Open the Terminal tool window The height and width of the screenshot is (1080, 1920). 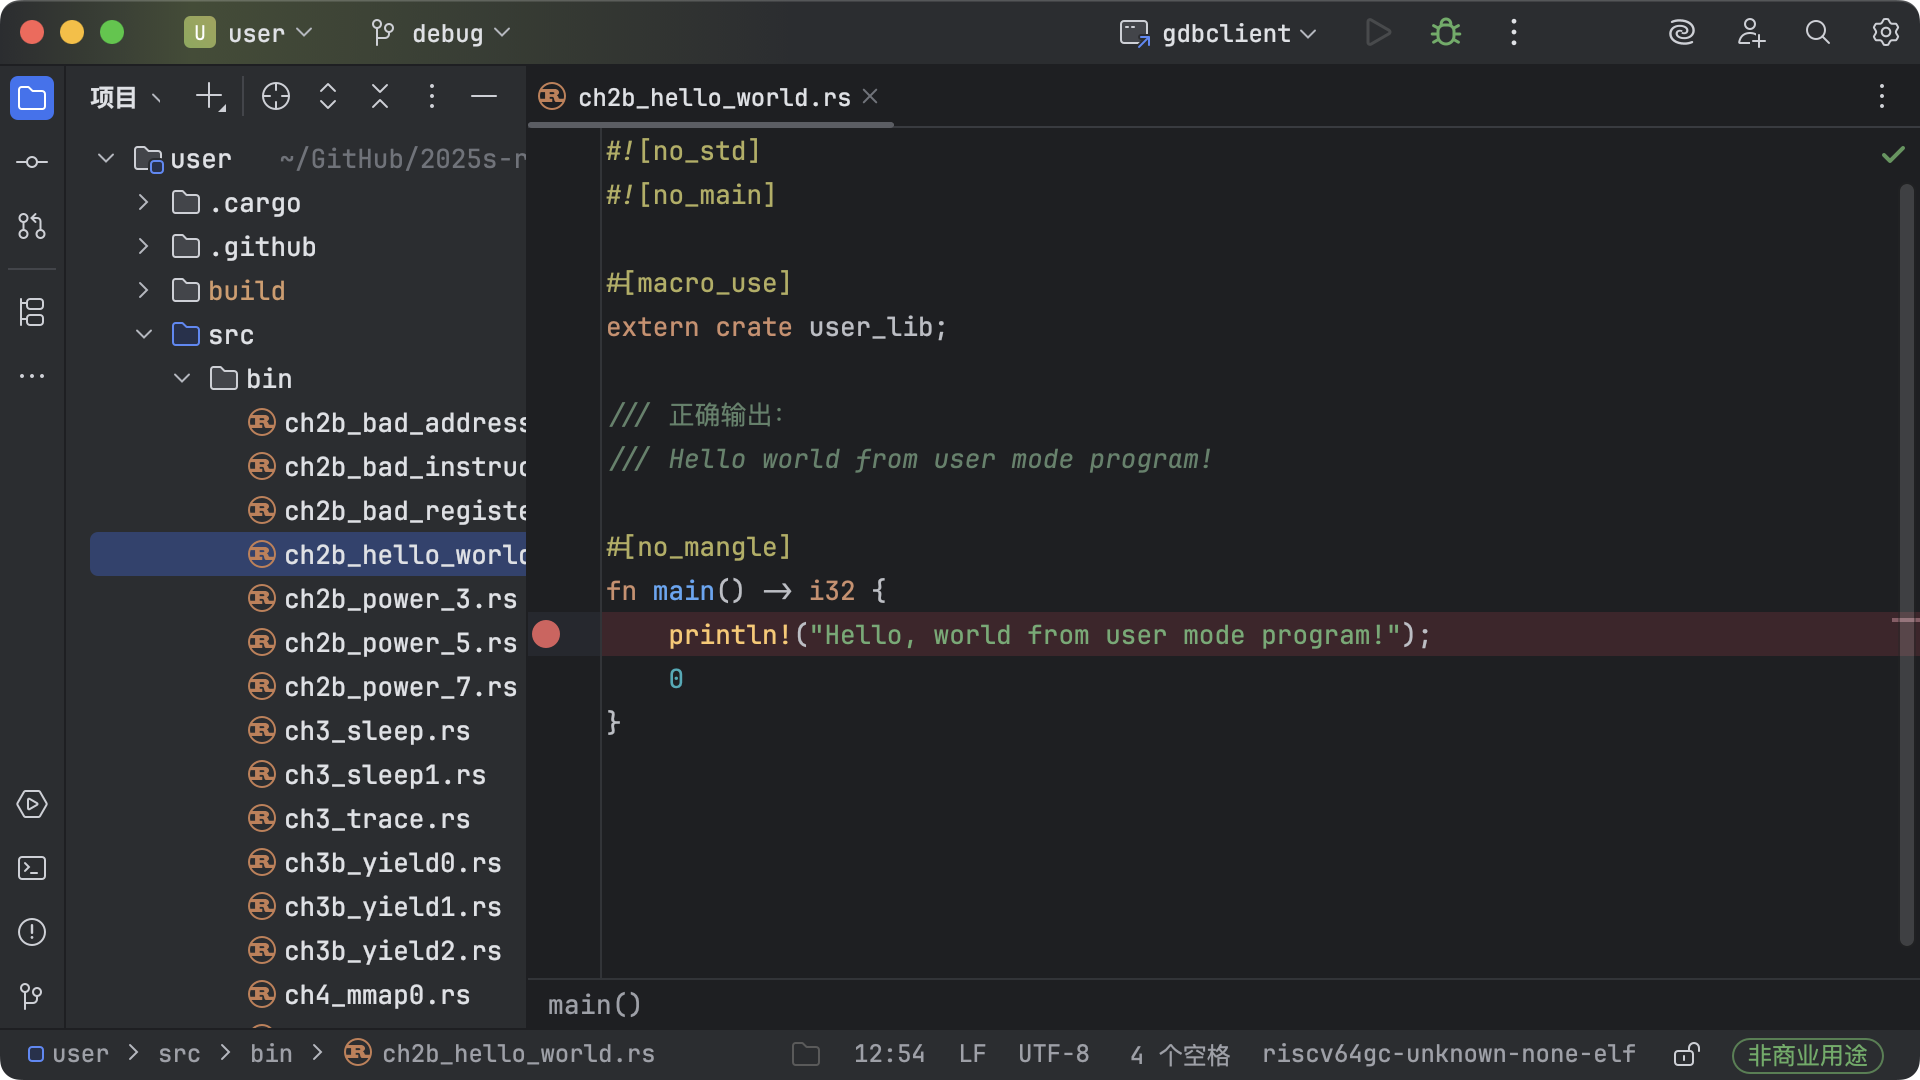click(32, 868)
